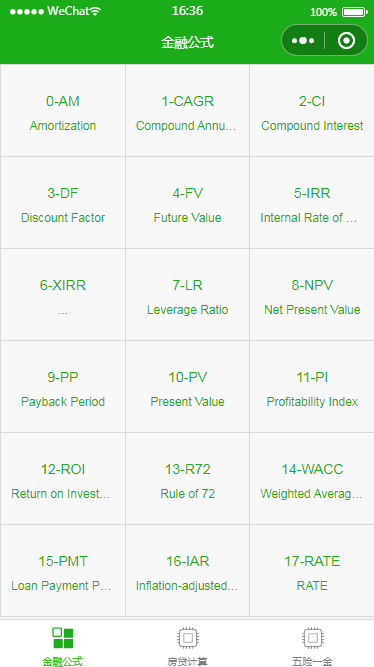Screen dimensions: 374x667
Task: Open the 4-FV Future Value calculator
Action: (x=187, y=202)
